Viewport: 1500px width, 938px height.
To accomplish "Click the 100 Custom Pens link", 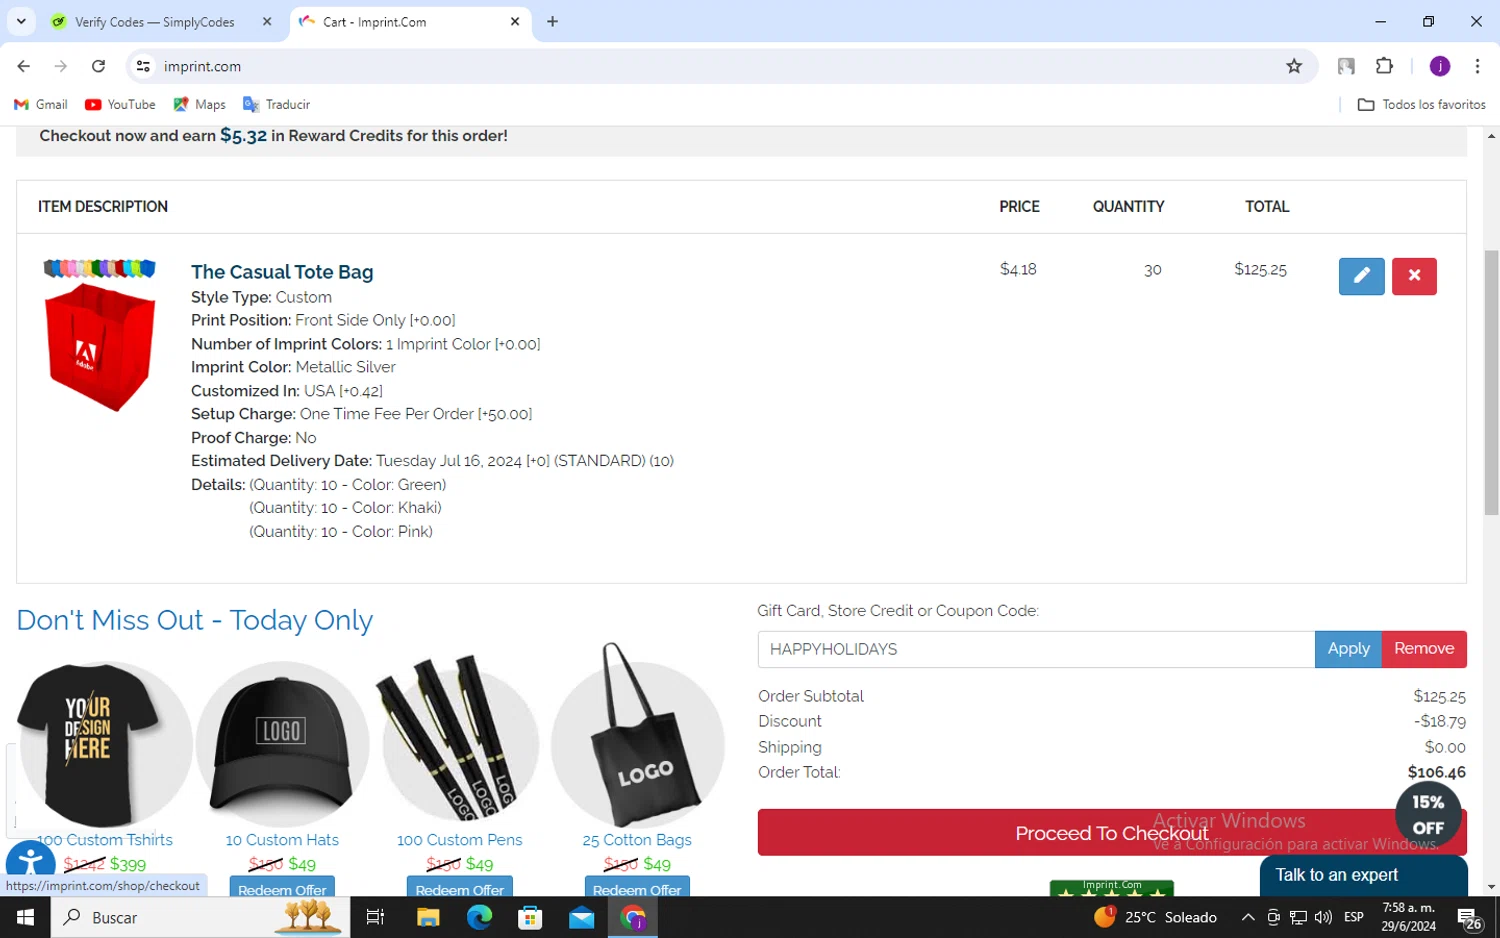I will [x=459, y=840].
